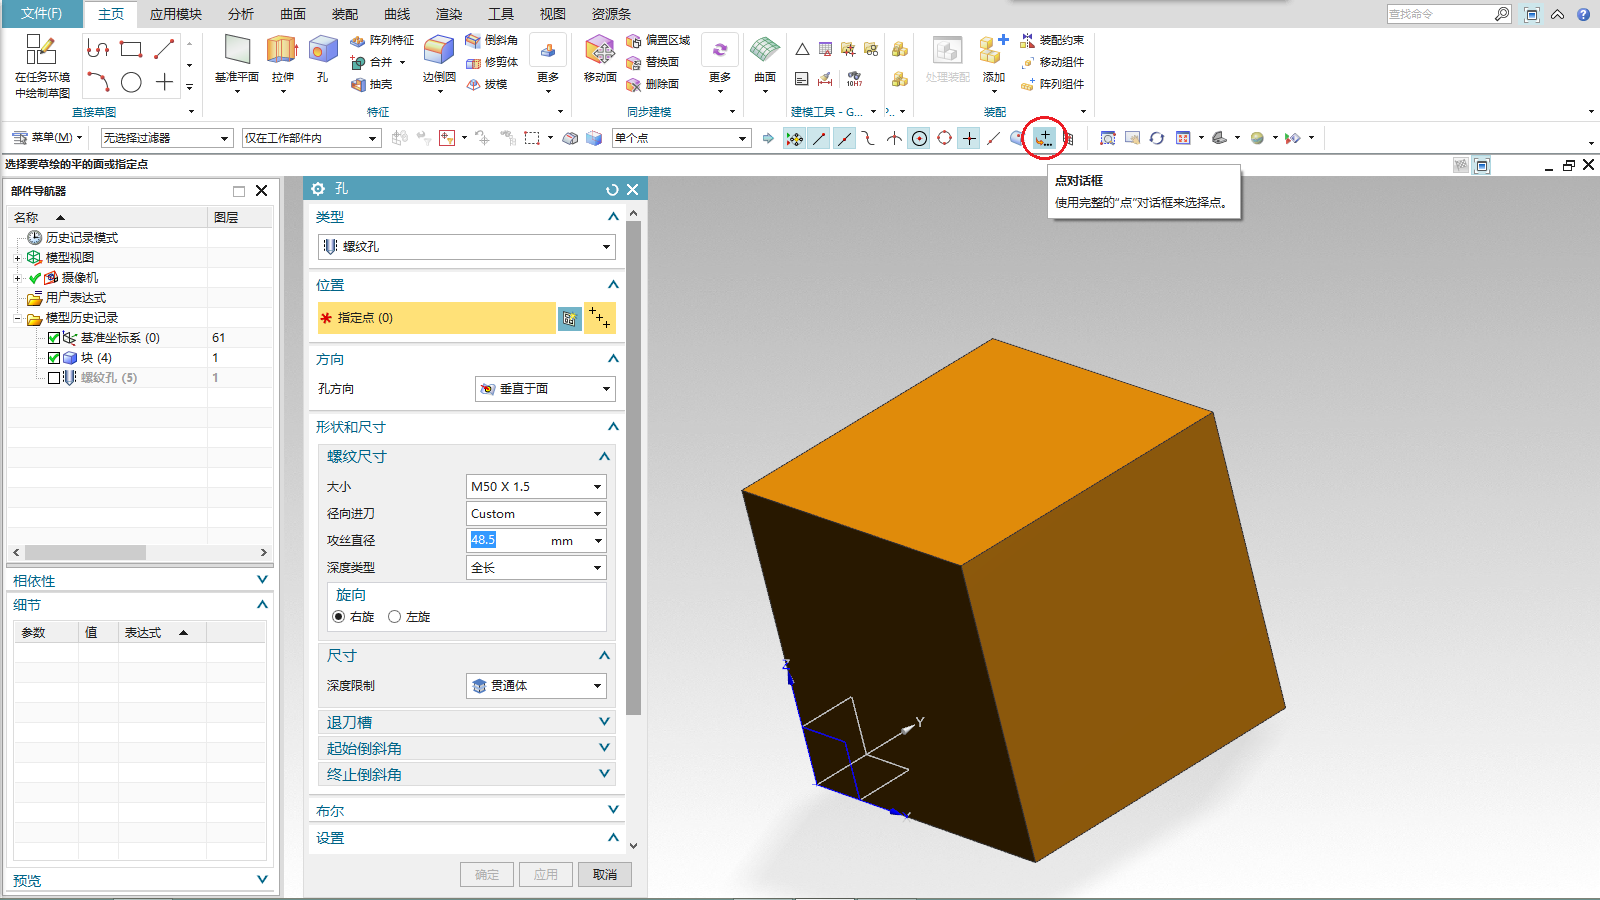Uncheck the 块 (4) feature checkbox
Viewport: 1600px width, 900px height.
click(x=54, y=357)
